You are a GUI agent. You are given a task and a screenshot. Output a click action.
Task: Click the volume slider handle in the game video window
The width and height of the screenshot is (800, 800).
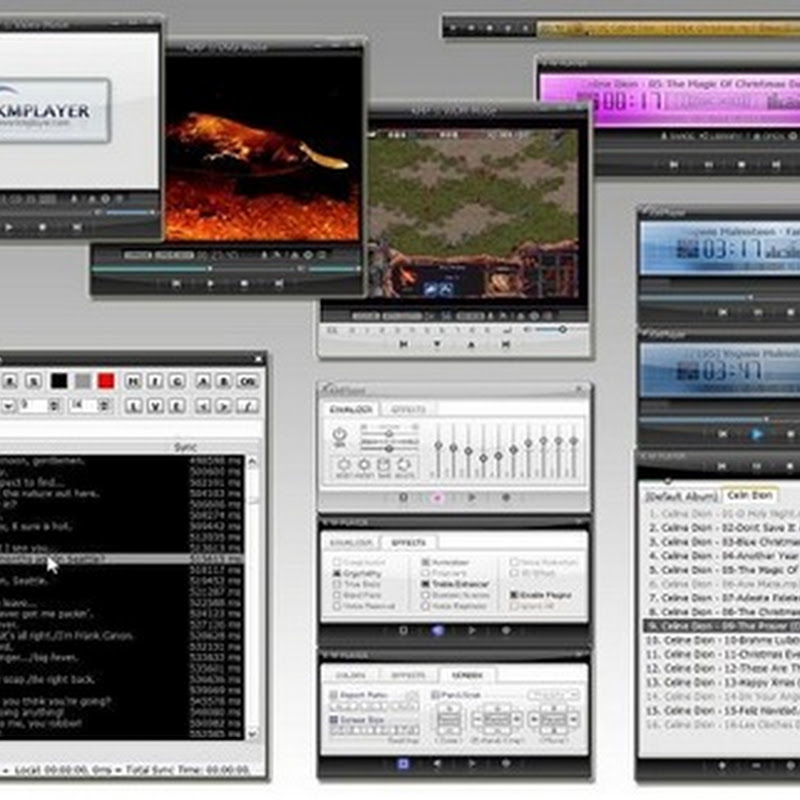click(562, 330)
